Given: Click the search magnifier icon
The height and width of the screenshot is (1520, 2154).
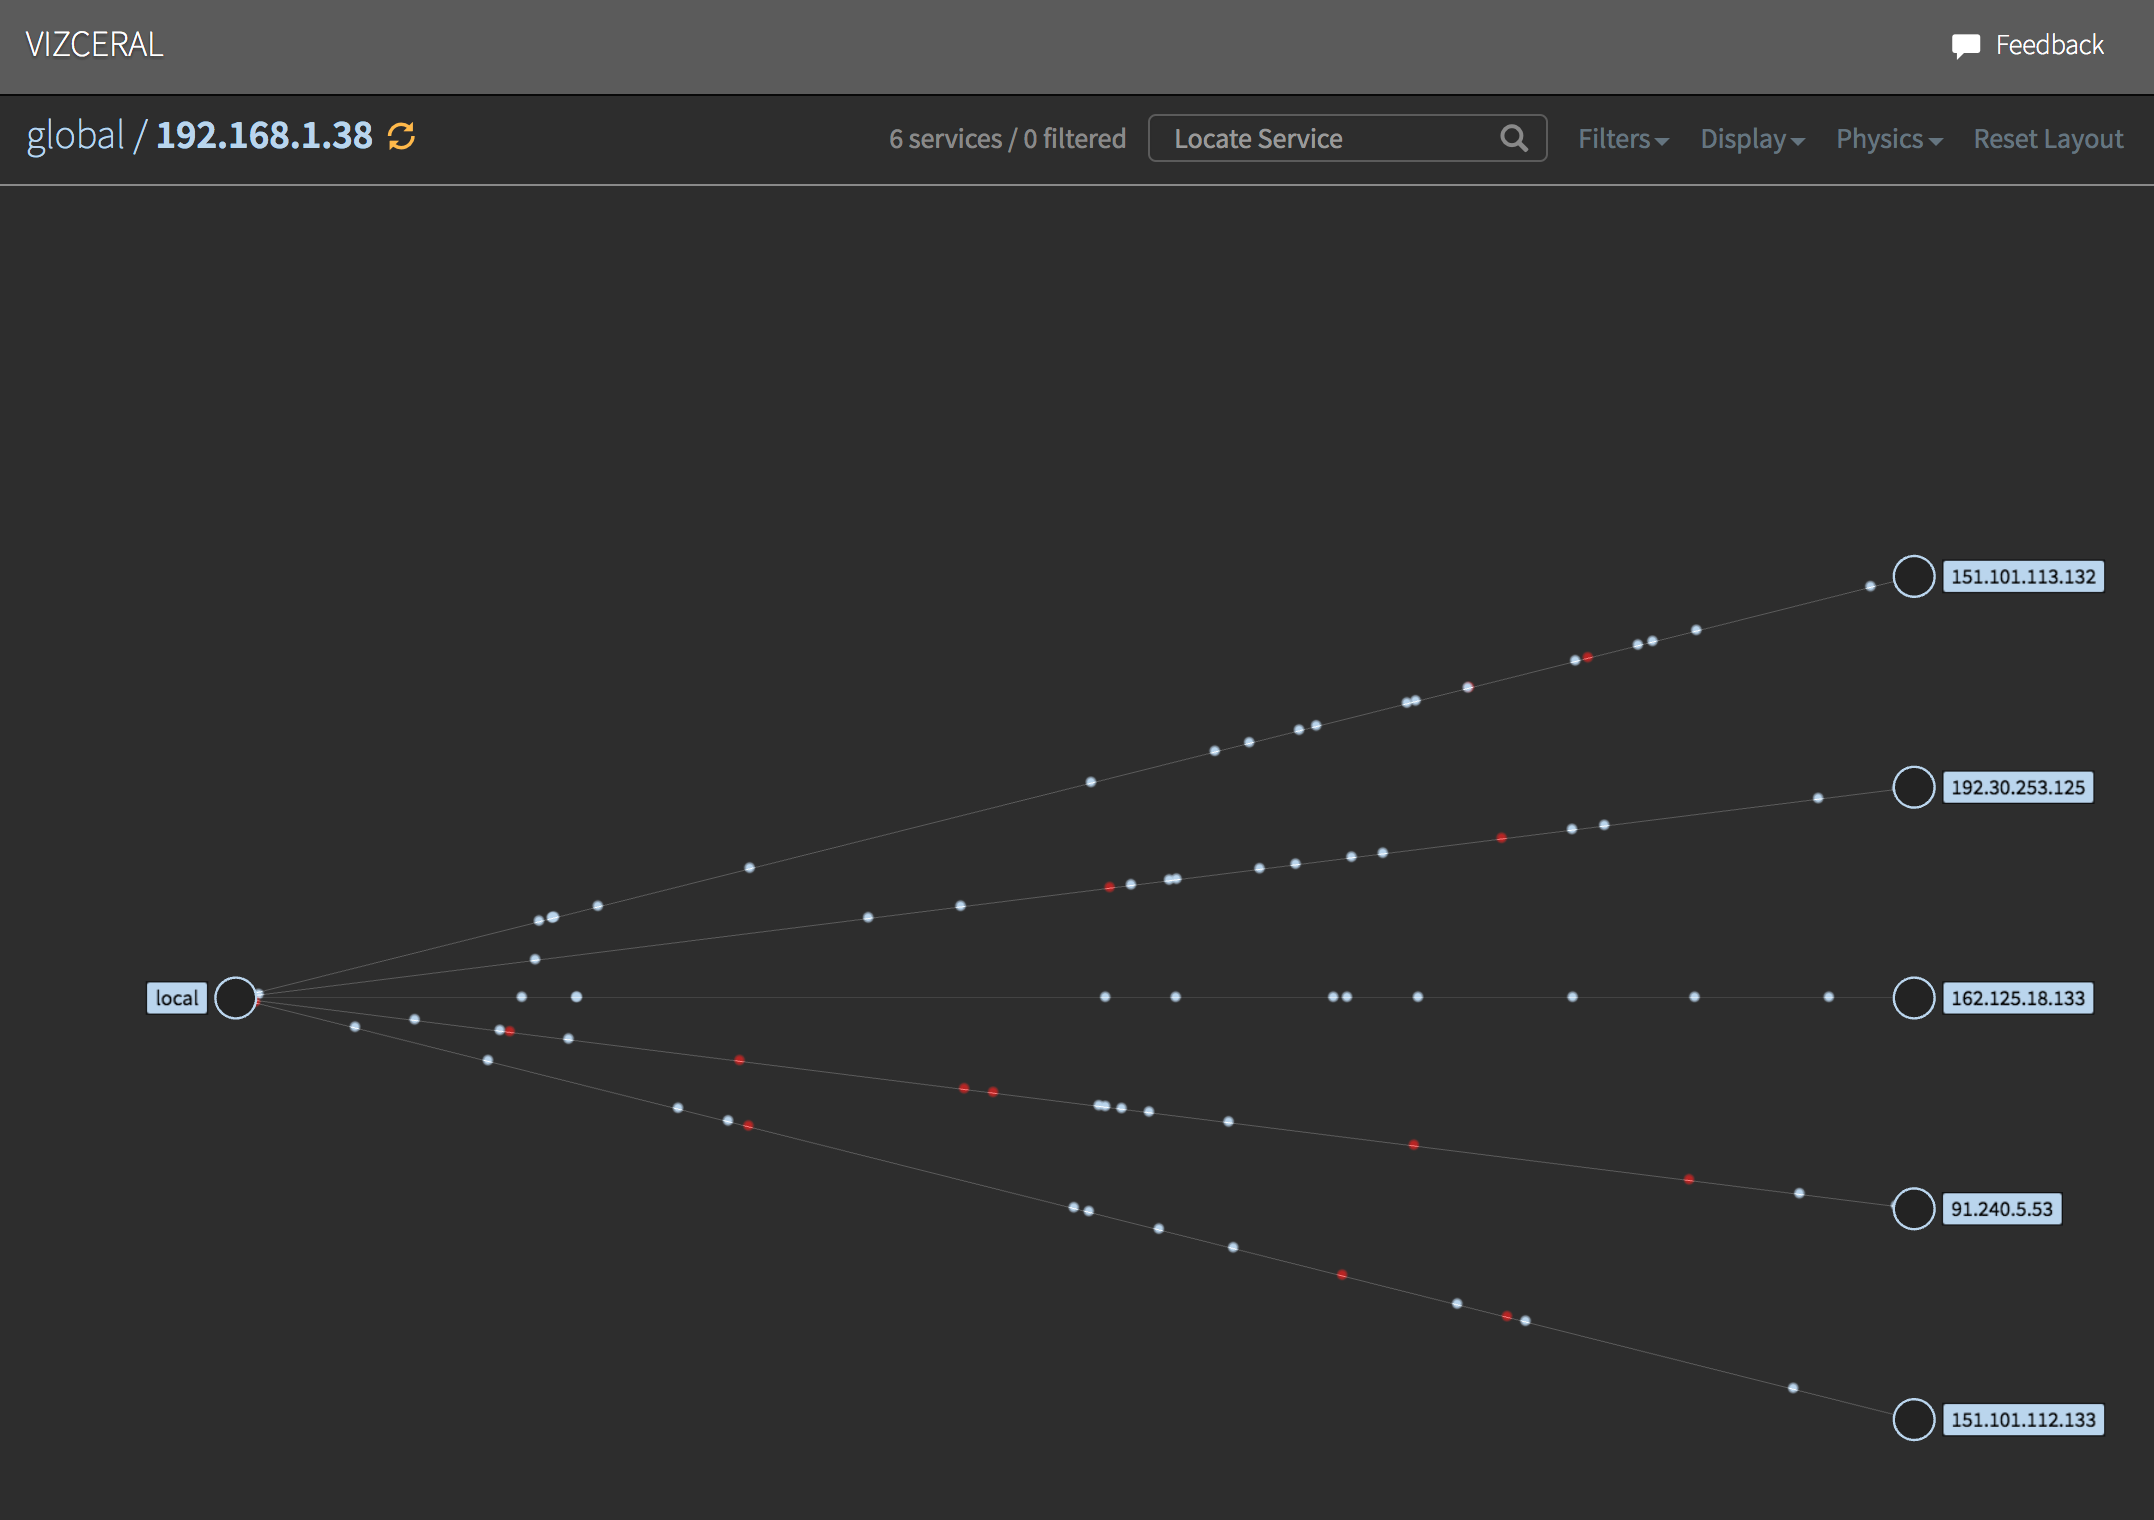Looking at the screenshot, I should 1513,138.
